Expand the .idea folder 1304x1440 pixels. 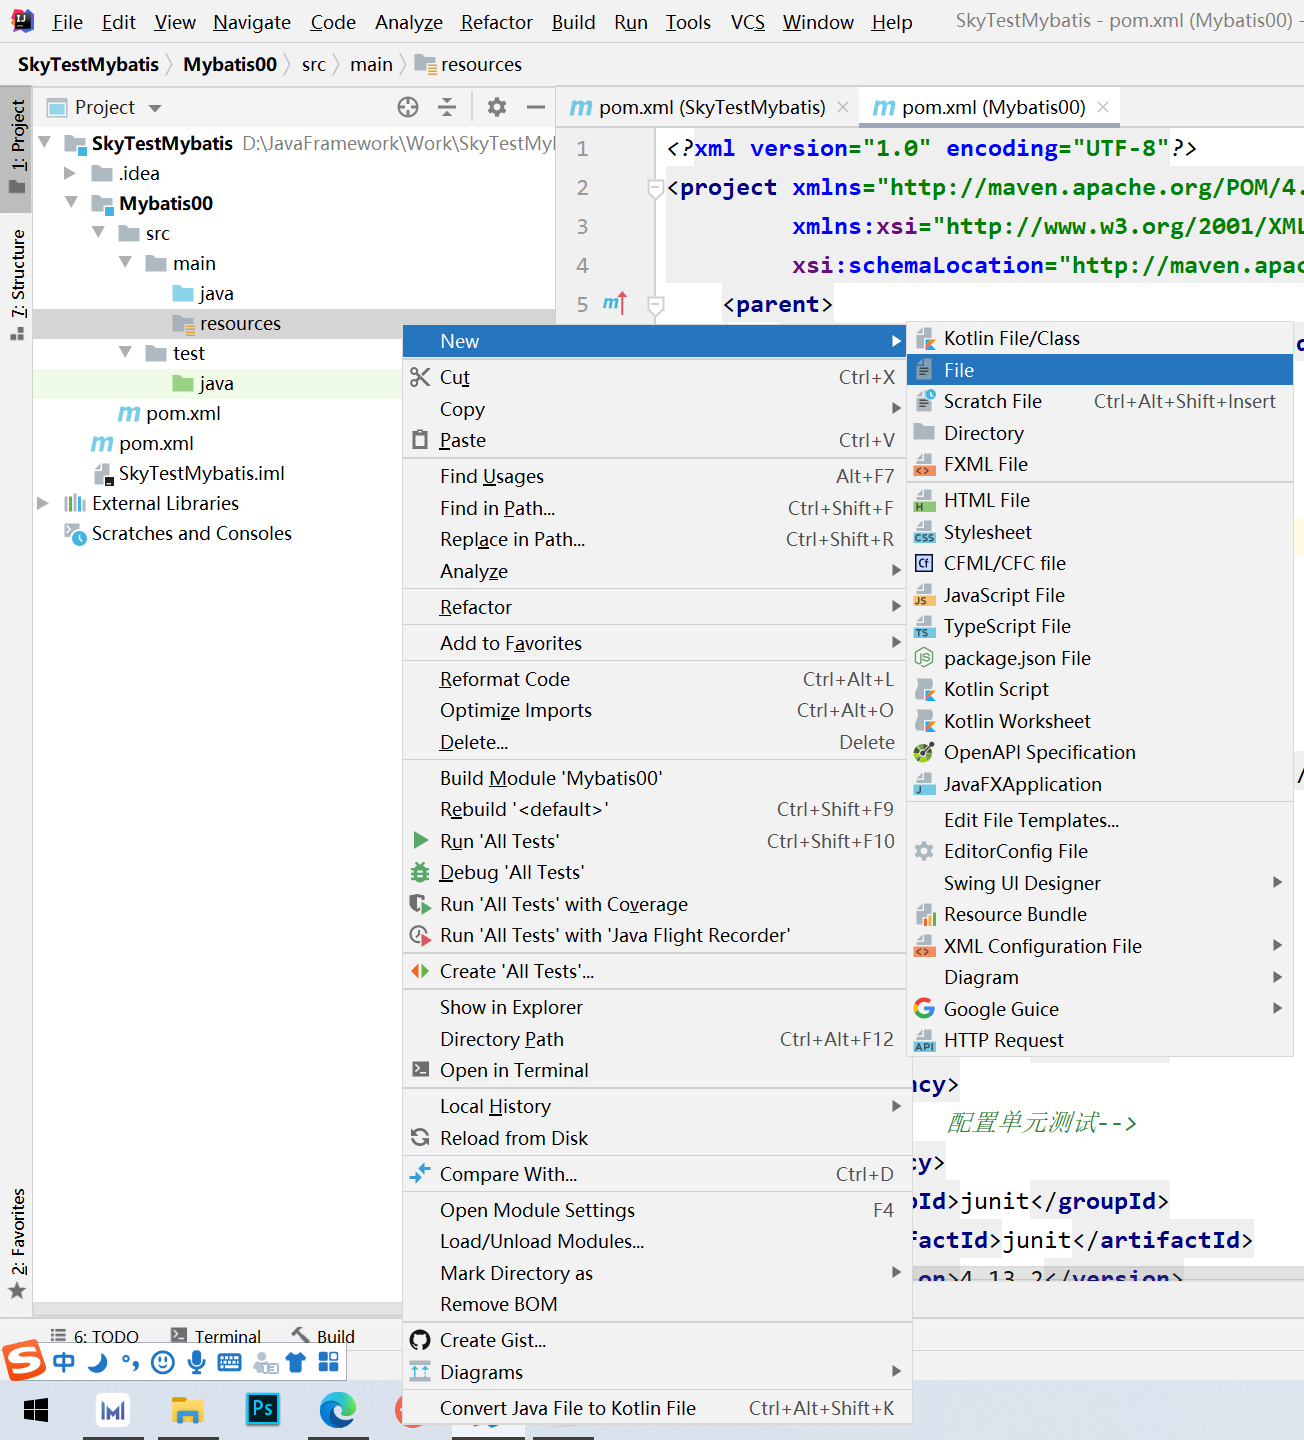[70, 173]
